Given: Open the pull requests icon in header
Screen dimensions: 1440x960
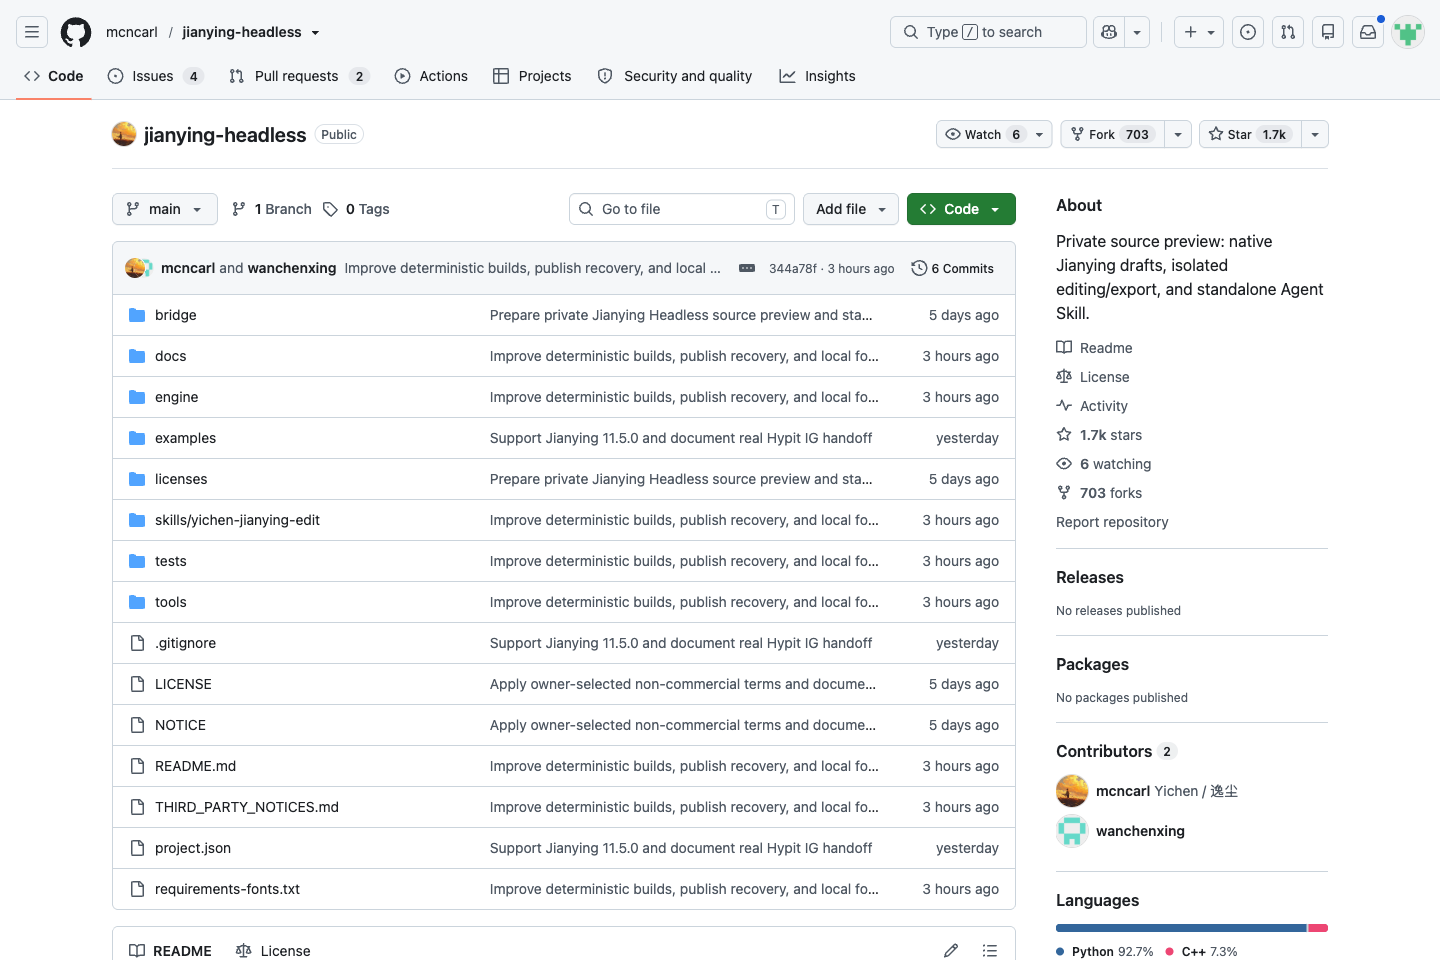Looking at the screenshot, I should (1288, 32).
